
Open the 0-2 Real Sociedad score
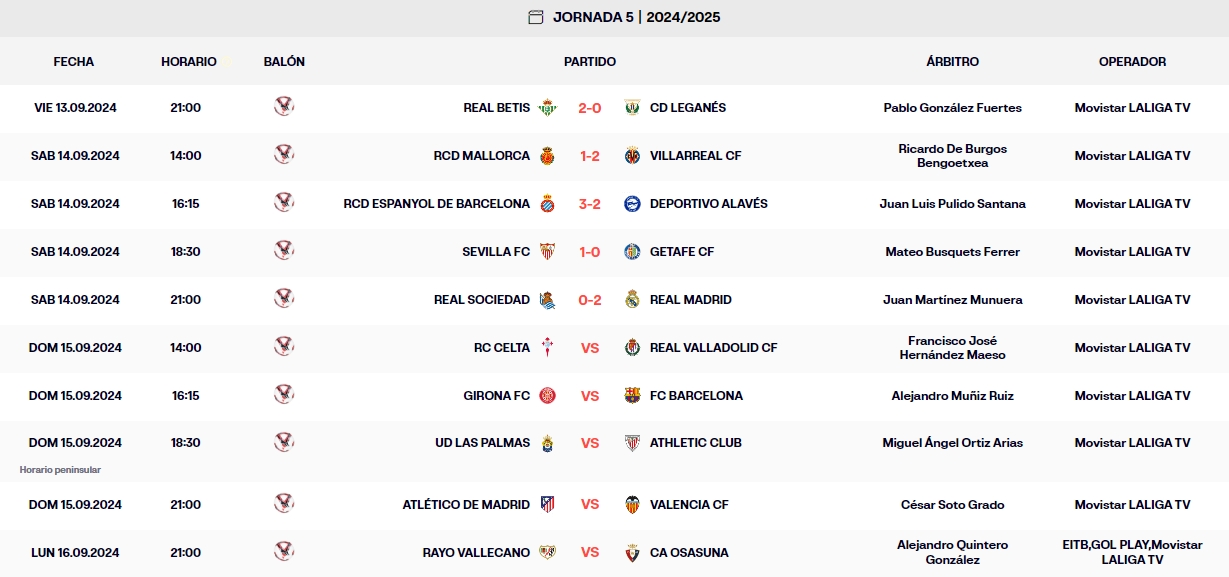click(590, 300)
